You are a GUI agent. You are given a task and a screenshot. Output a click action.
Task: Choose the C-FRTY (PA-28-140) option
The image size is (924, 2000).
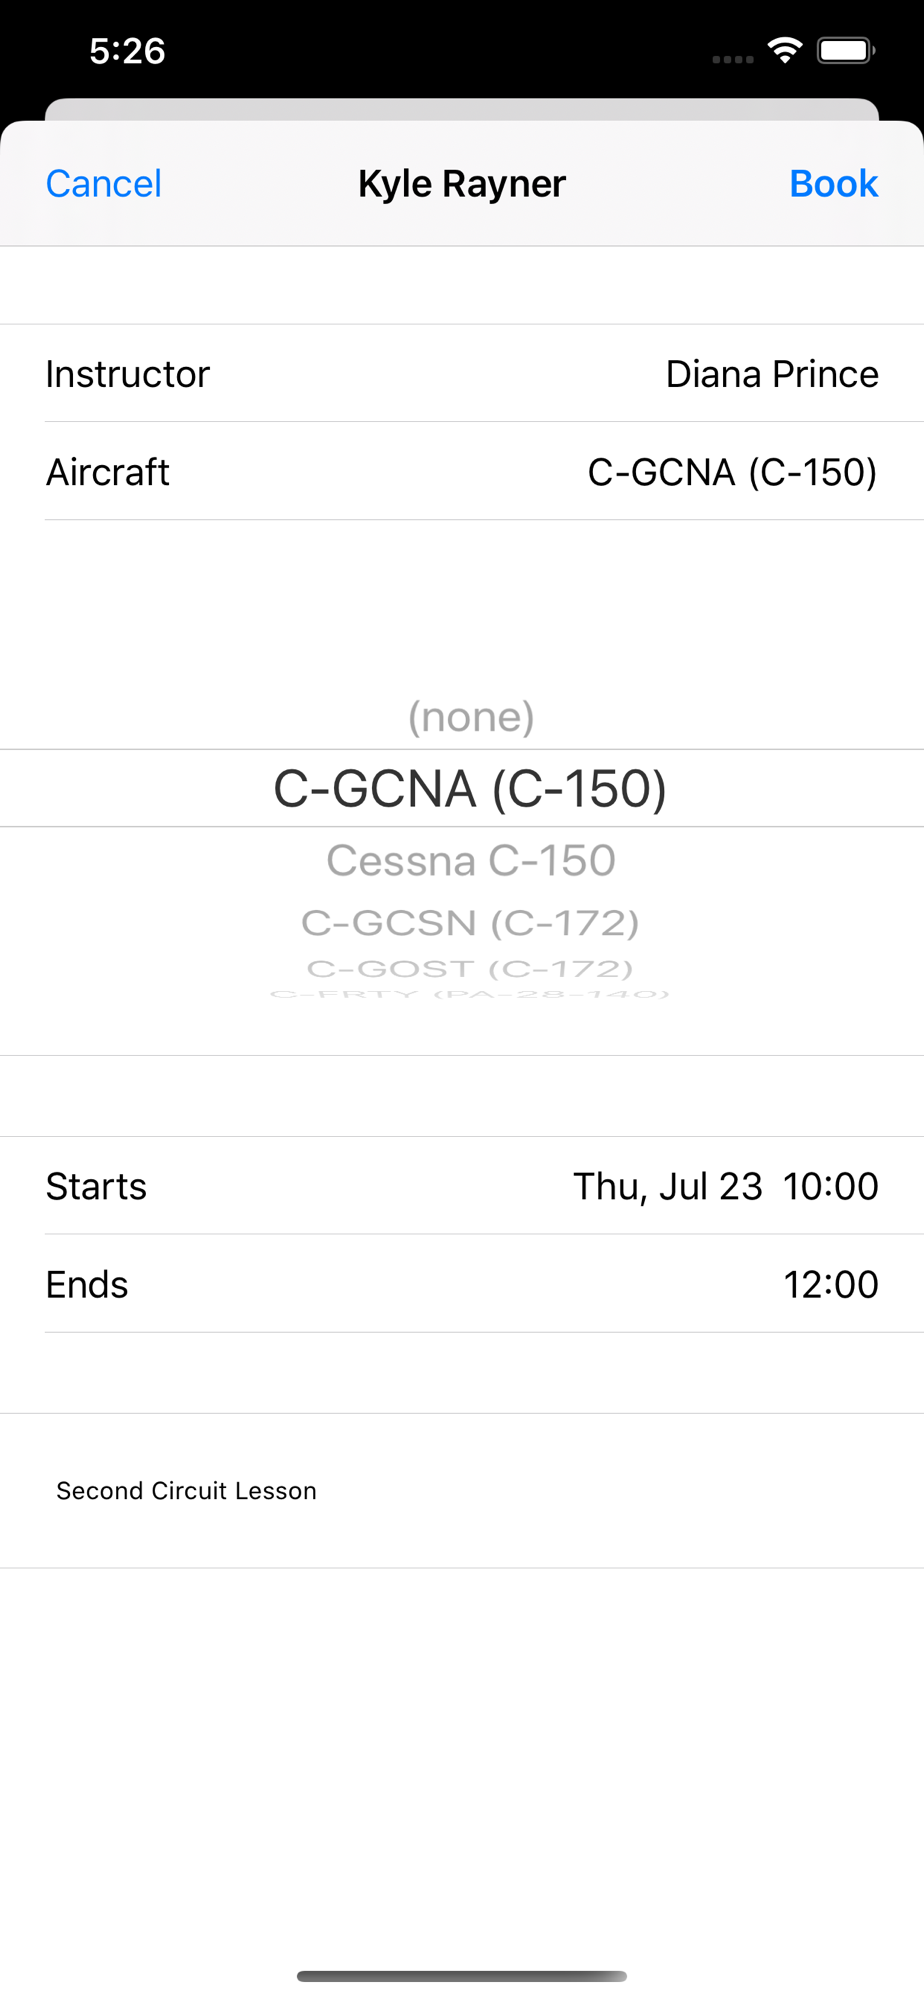(470, 994)
